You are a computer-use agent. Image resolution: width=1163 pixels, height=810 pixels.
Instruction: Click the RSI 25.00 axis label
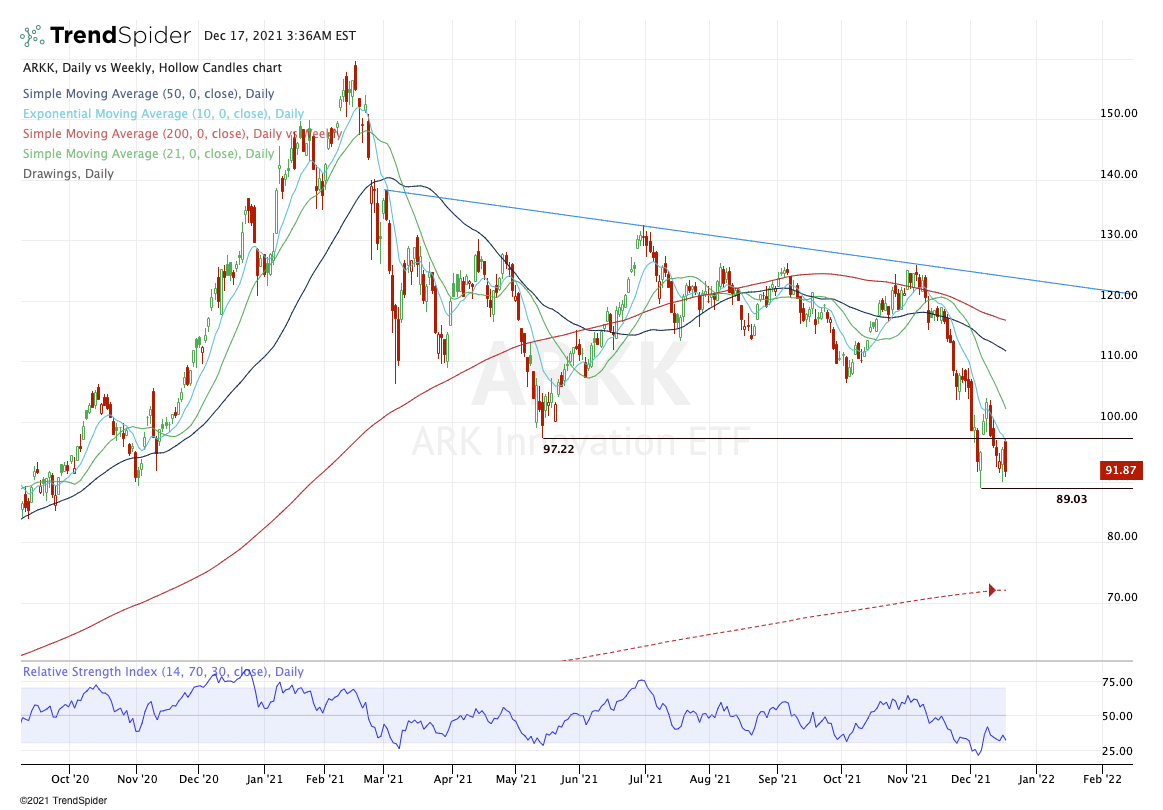pos(1117,751)
